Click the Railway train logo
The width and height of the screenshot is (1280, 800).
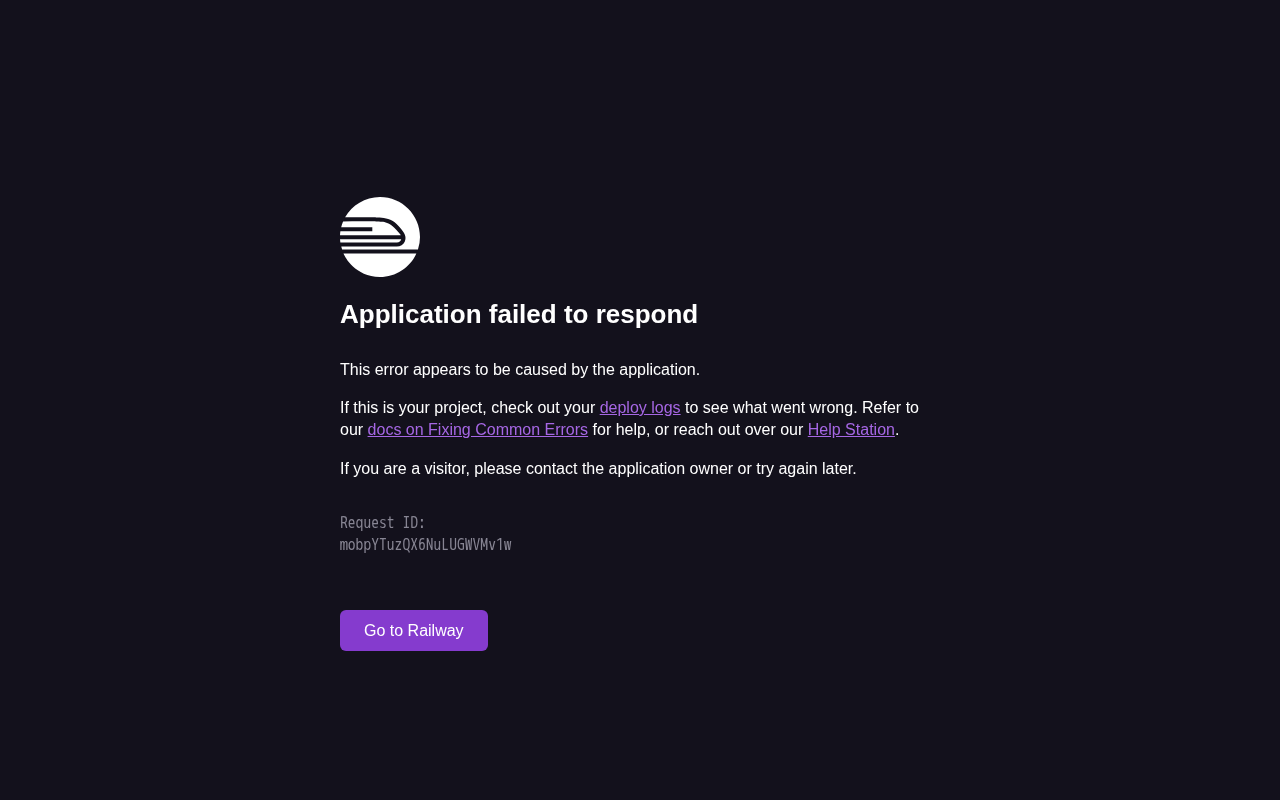click(380, 237)
